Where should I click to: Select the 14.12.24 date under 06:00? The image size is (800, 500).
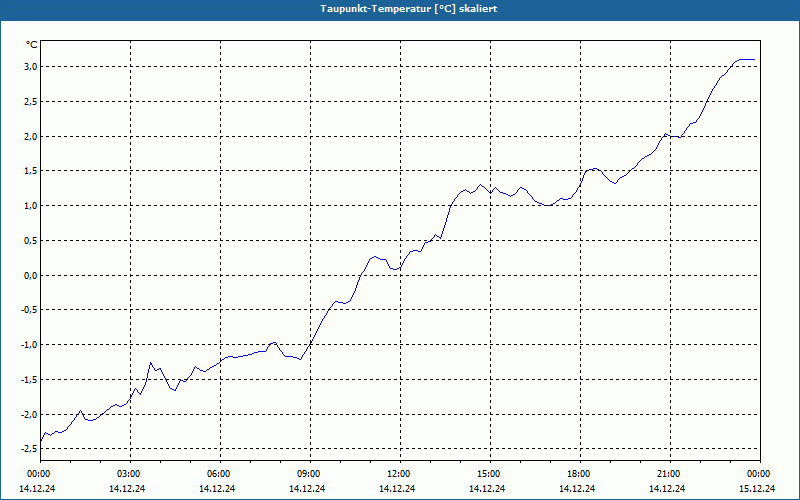click(x=217, y=488)
